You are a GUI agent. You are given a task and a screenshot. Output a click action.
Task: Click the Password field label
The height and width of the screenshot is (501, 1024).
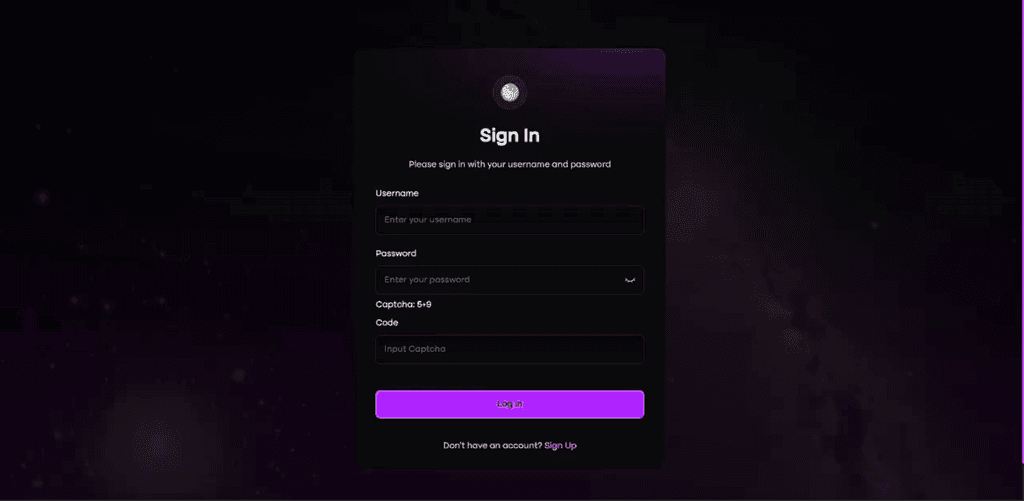pyautogui.click(x=396, y=253)
